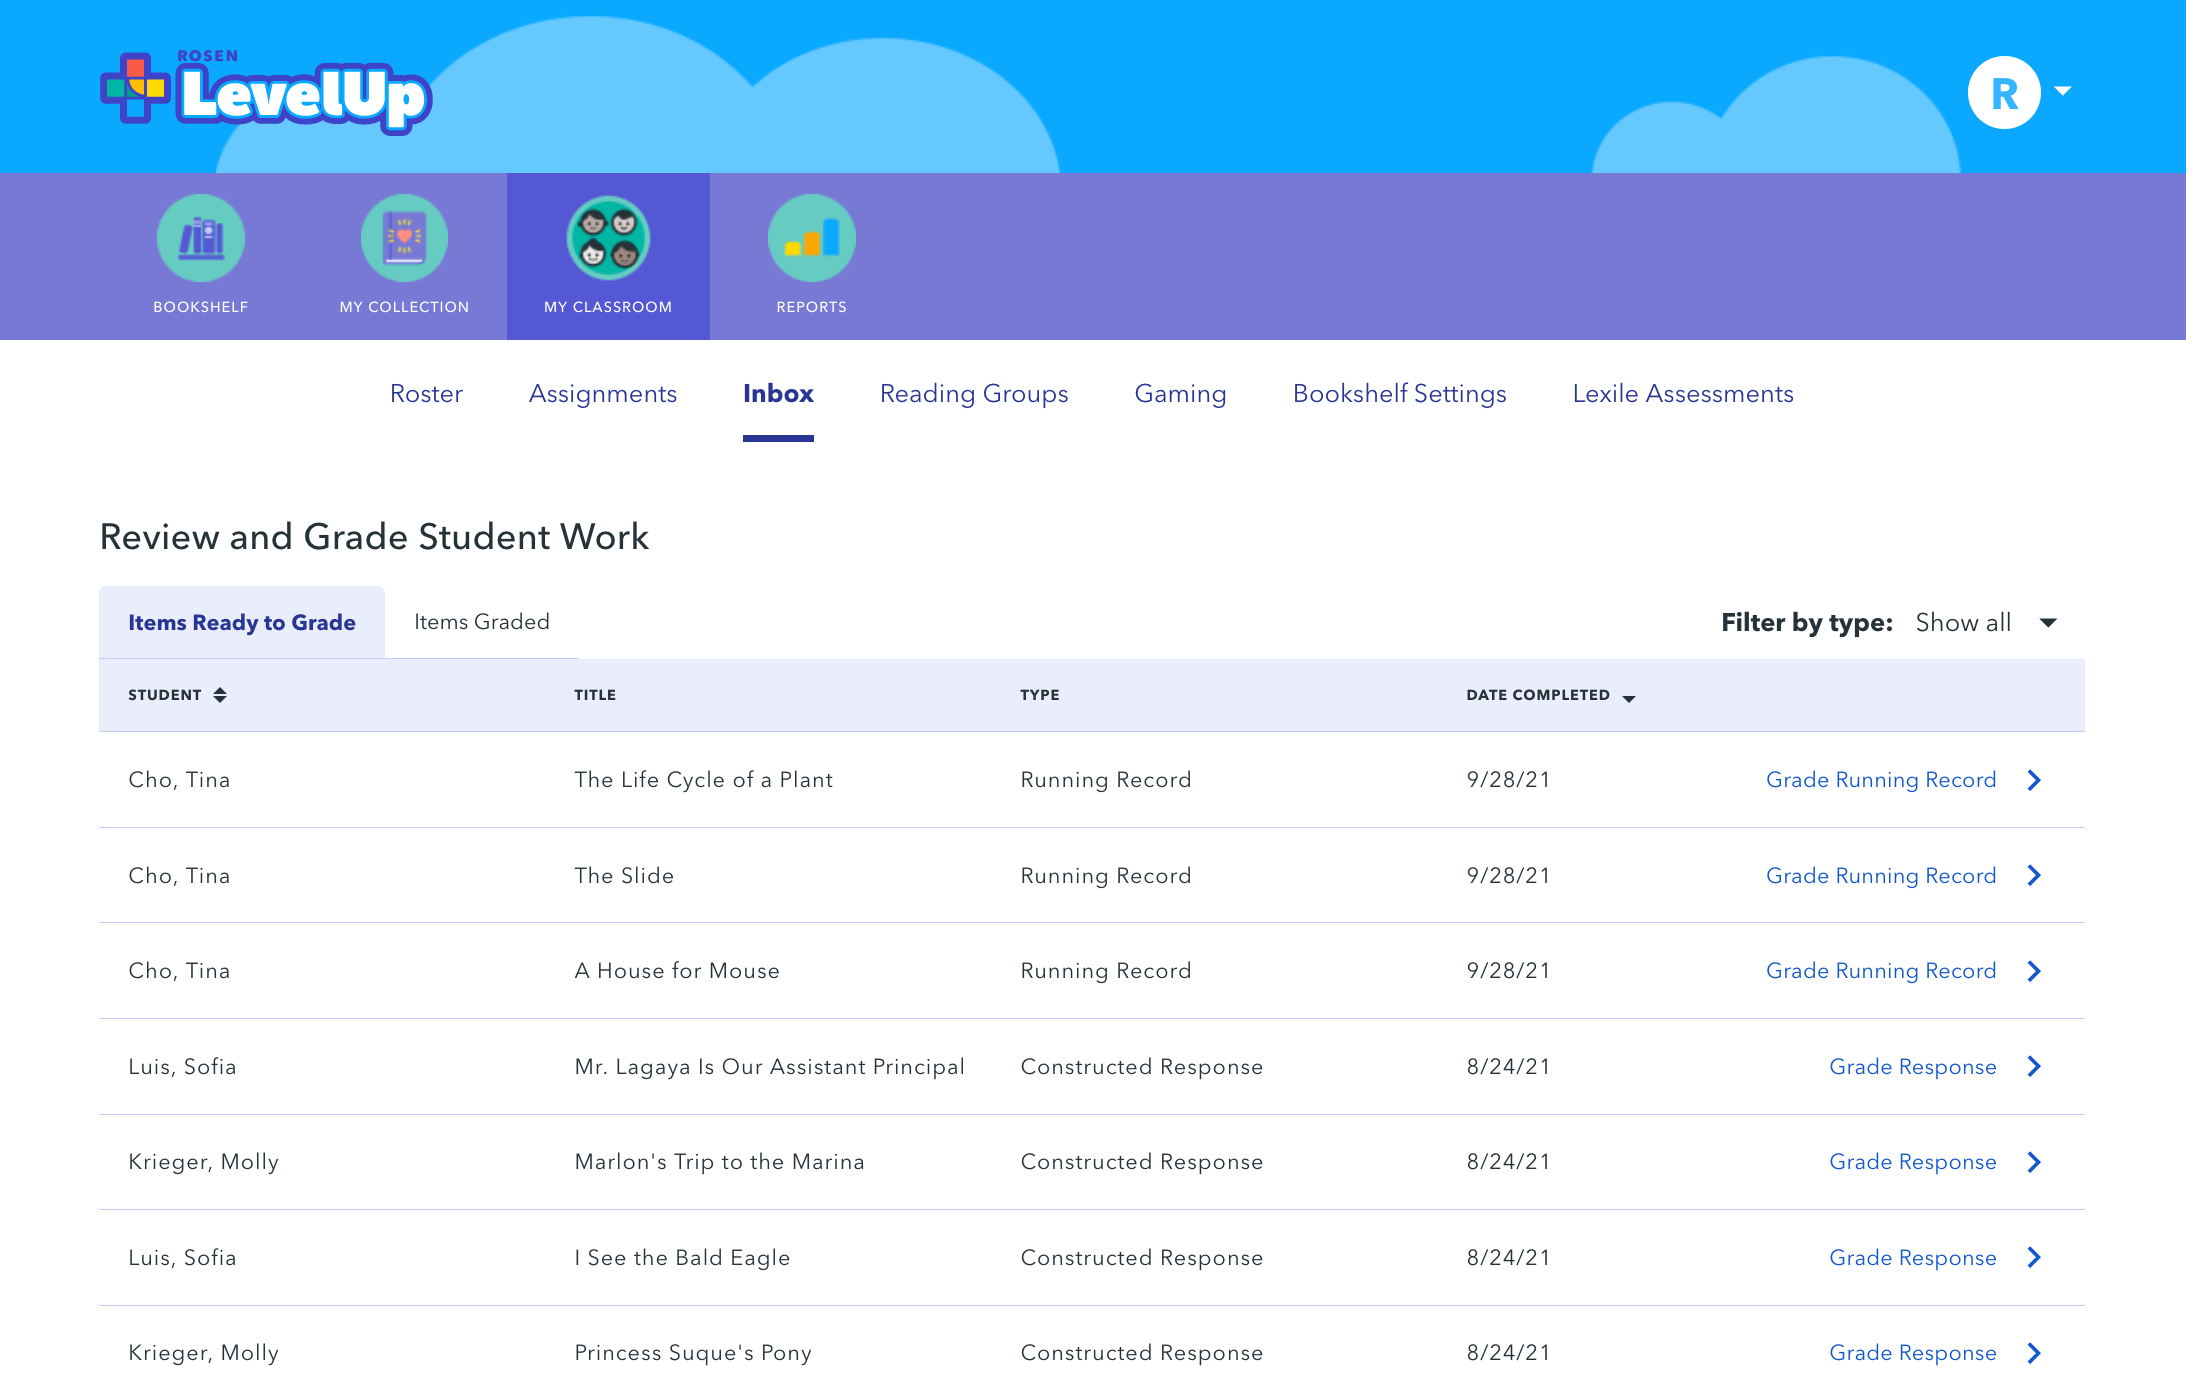Open the Reports chart icon

click(x=811, y=239)
